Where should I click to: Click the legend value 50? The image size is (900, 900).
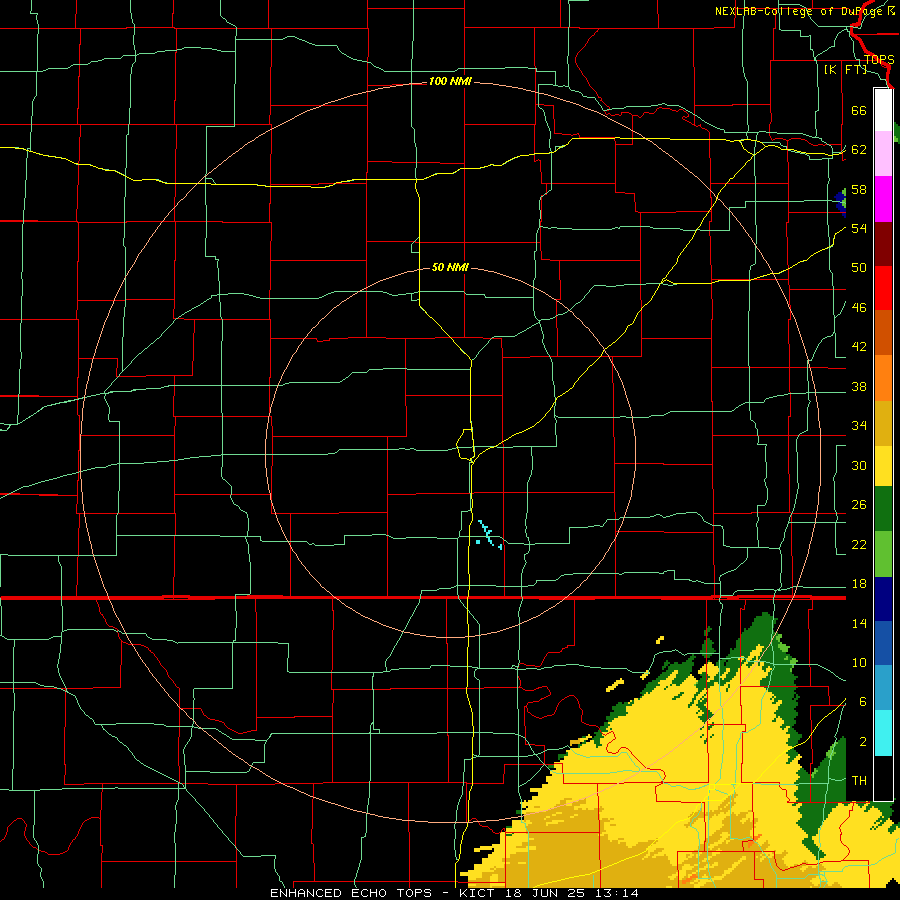tap(859, 268)
